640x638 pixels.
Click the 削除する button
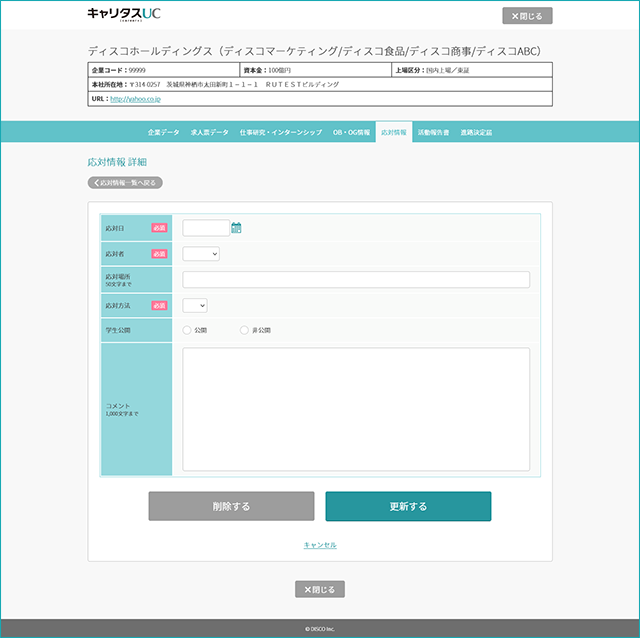coord(231,506)
